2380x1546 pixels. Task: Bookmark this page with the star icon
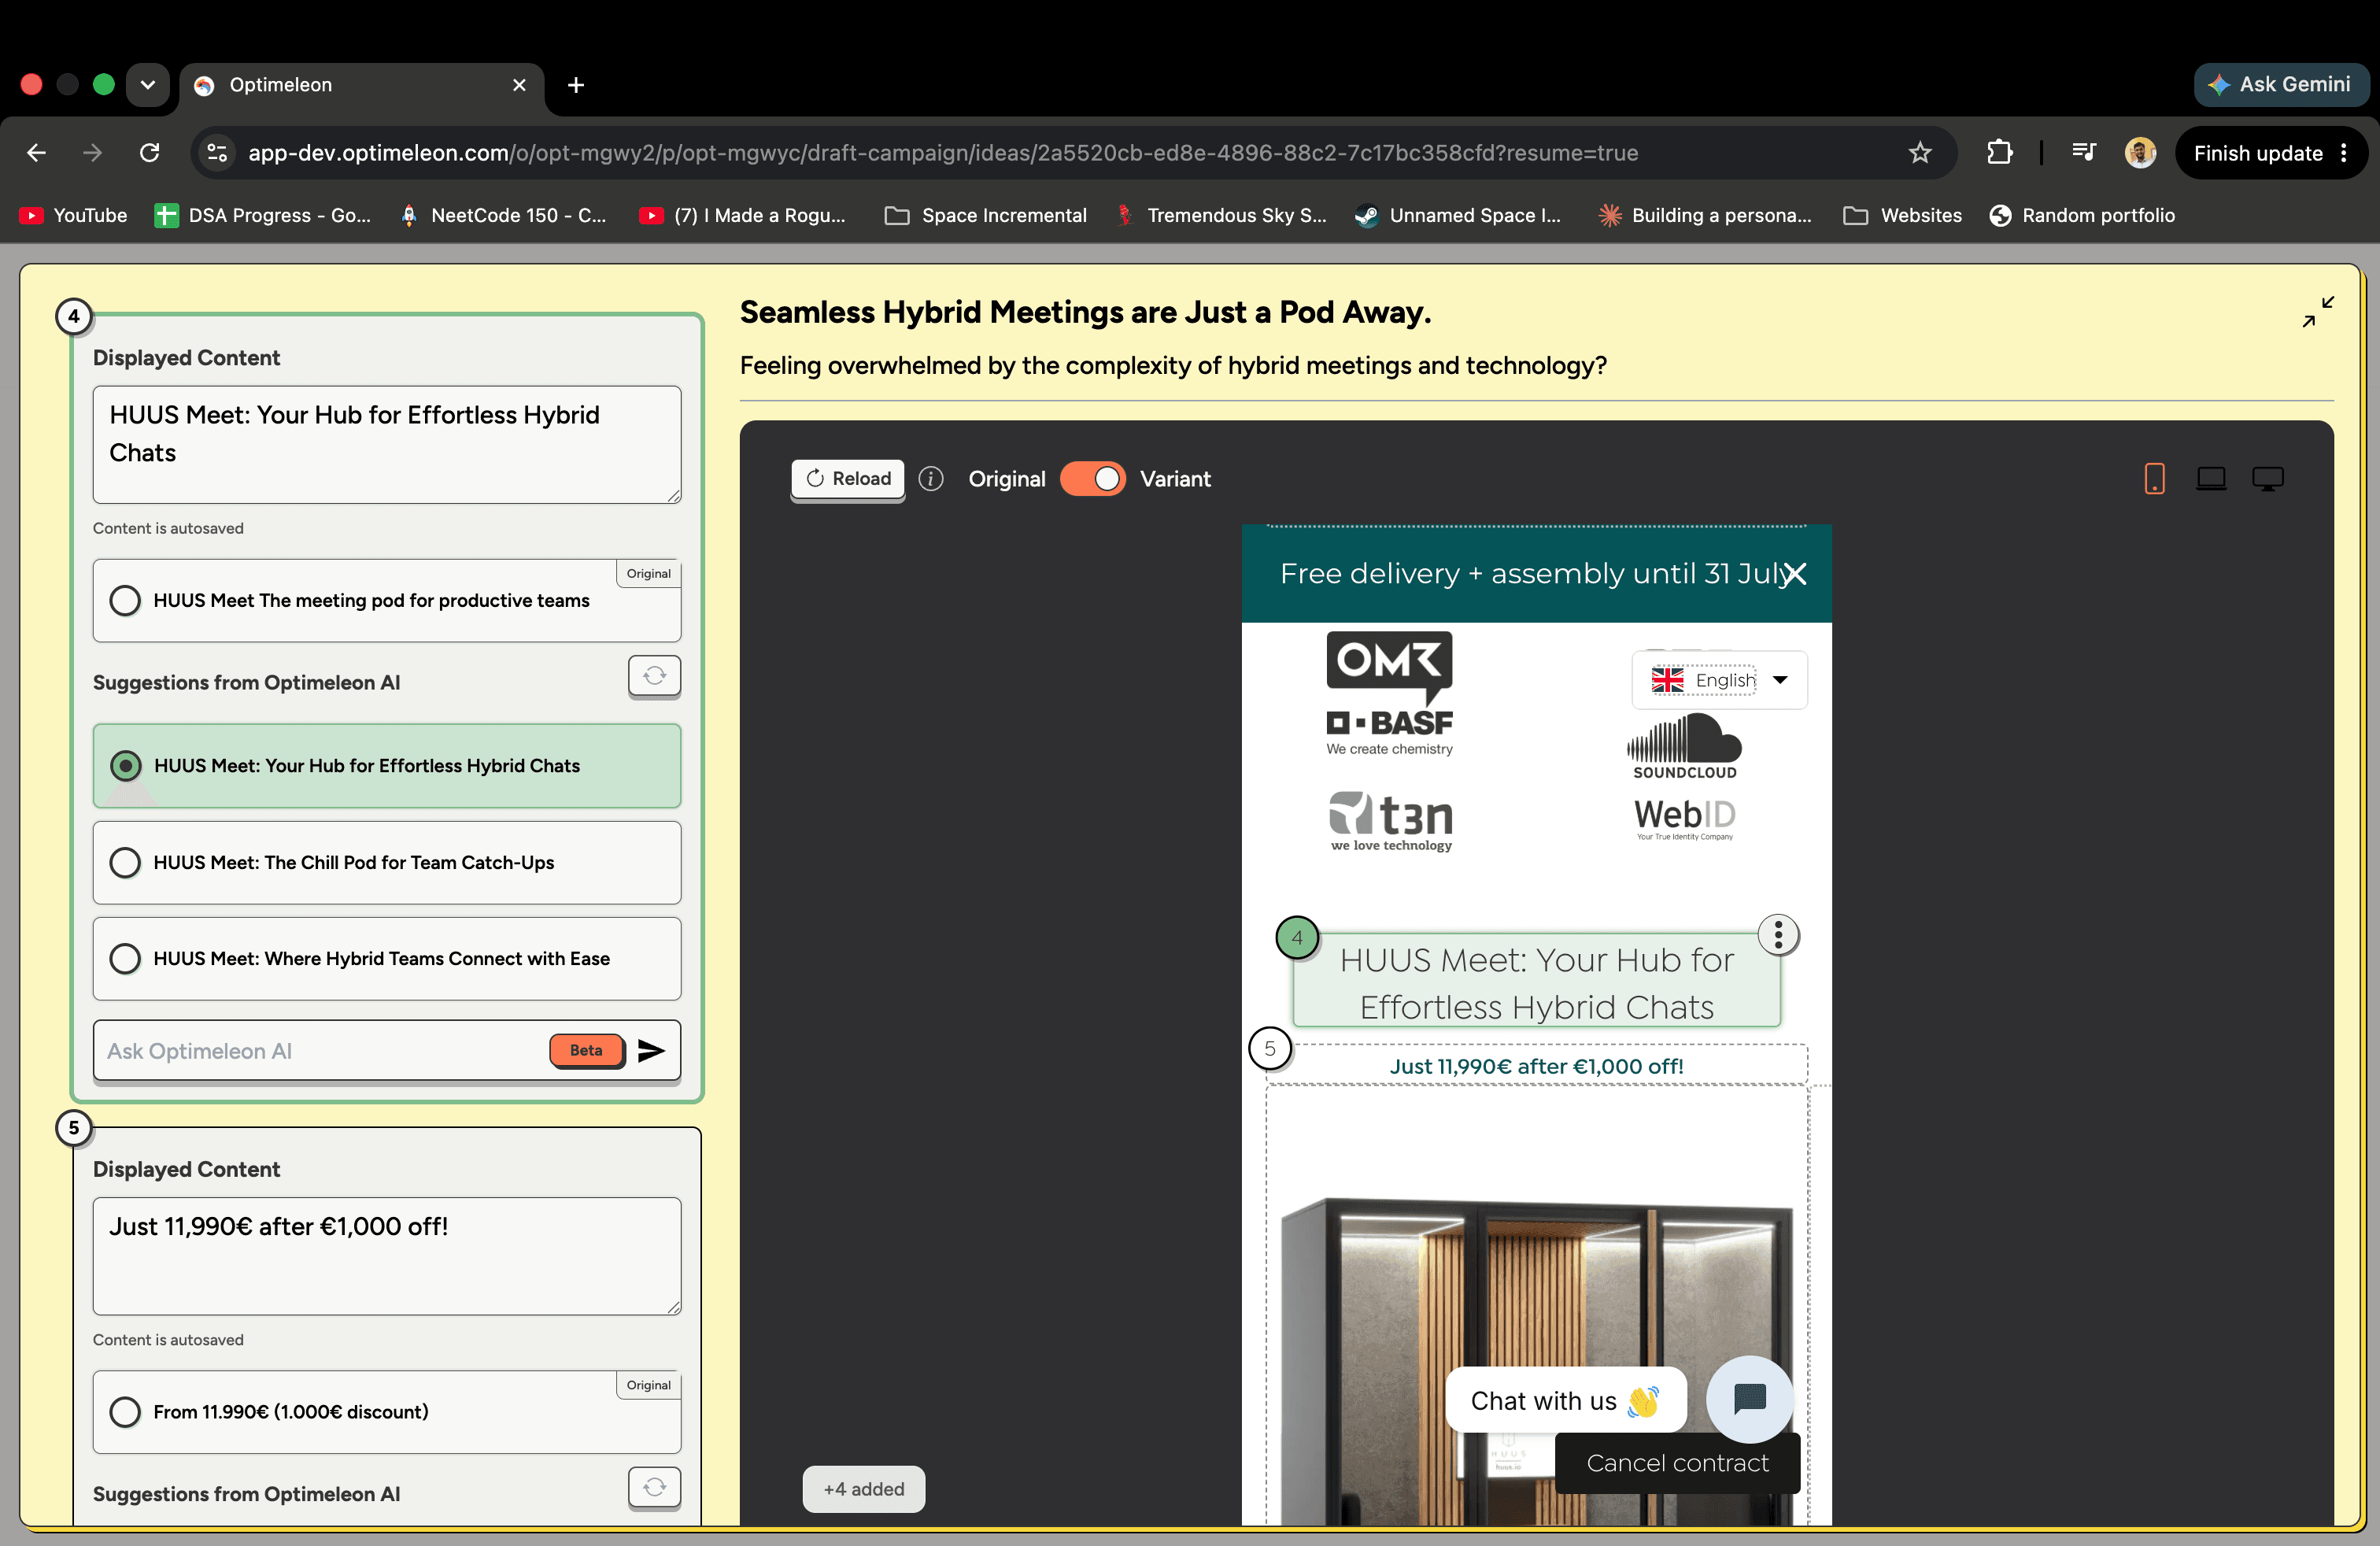click(x=1919, y=153)
